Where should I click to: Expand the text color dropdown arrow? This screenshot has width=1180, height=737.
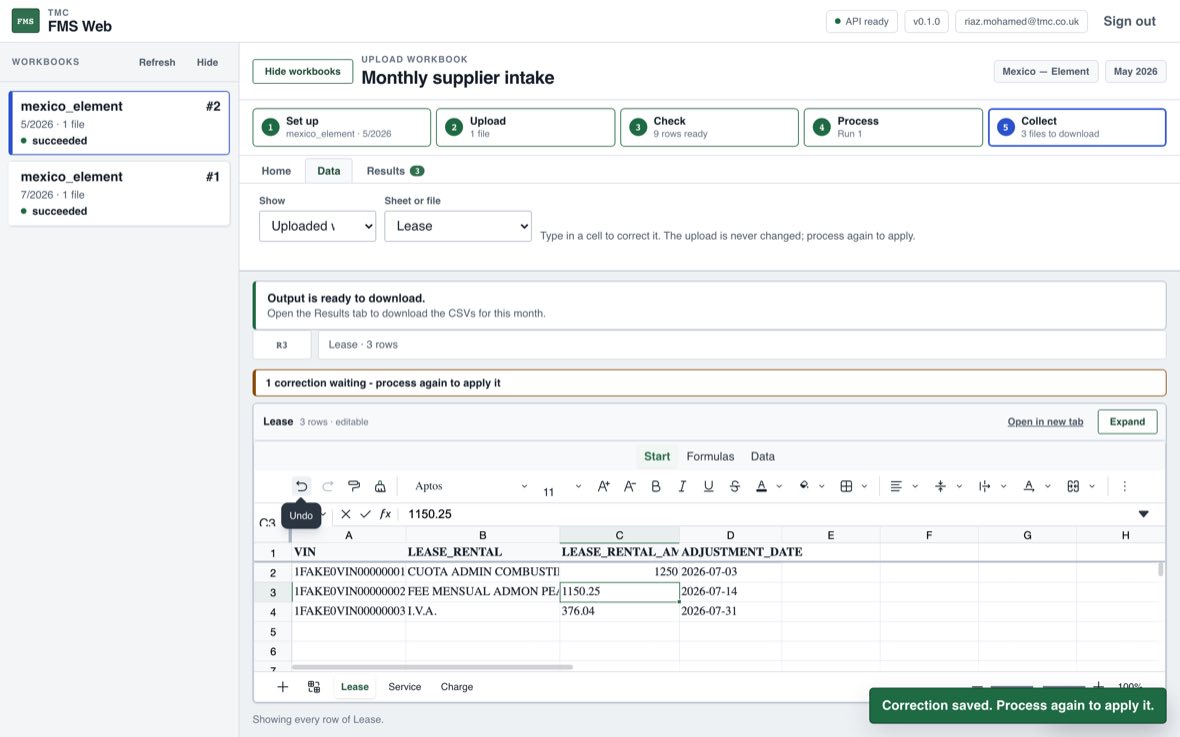click(779, 486)
